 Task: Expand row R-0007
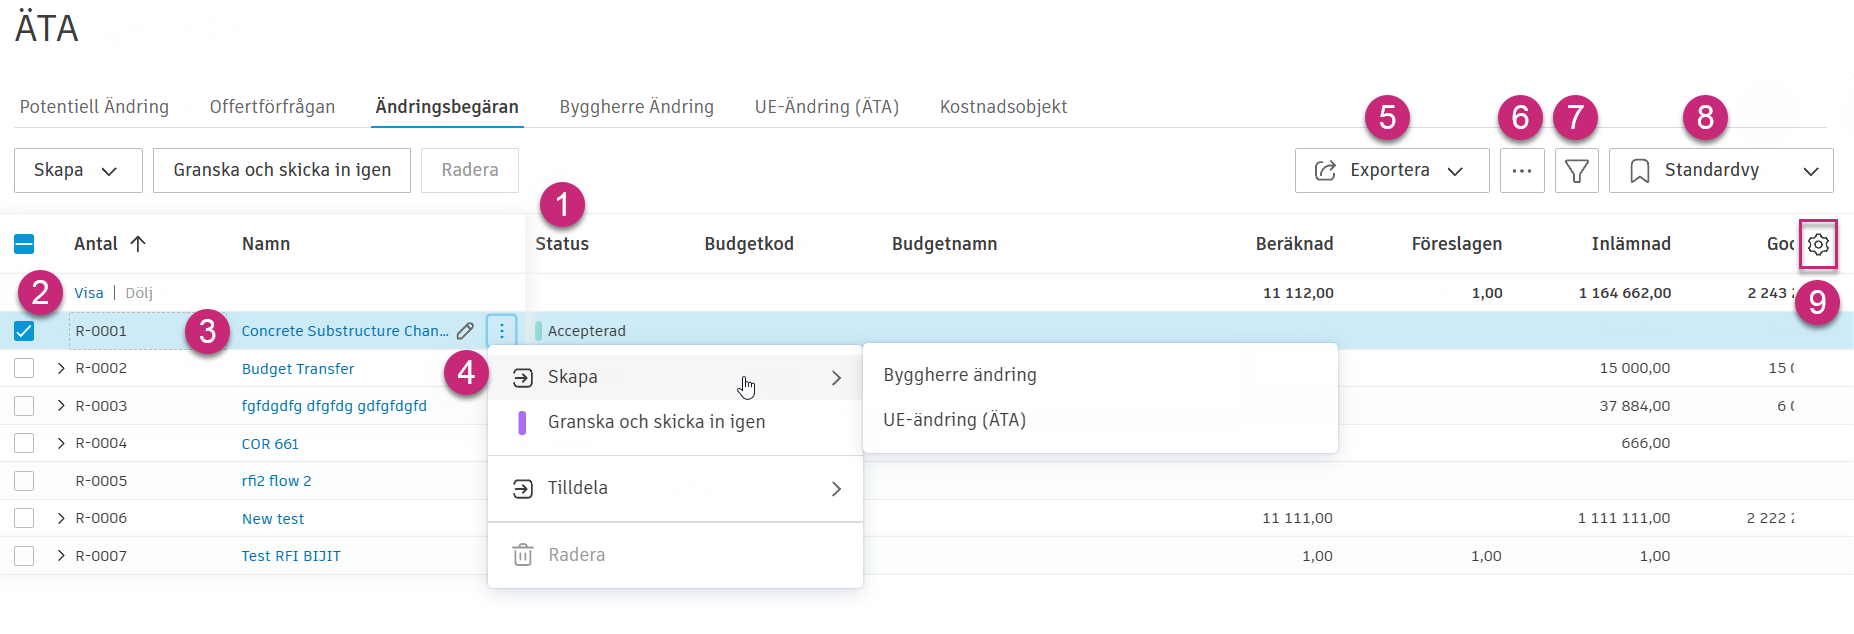[61, 556]
